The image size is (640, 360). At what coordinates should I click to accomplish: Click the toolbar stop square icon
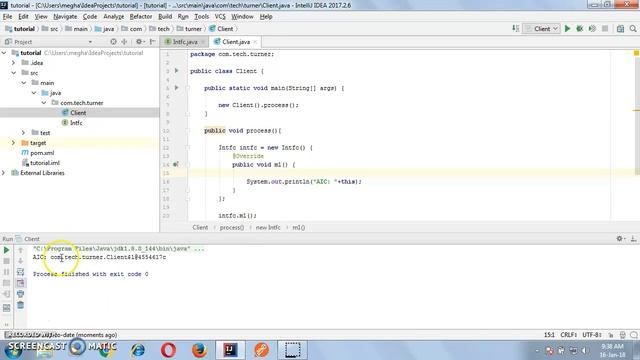point(605,29)
